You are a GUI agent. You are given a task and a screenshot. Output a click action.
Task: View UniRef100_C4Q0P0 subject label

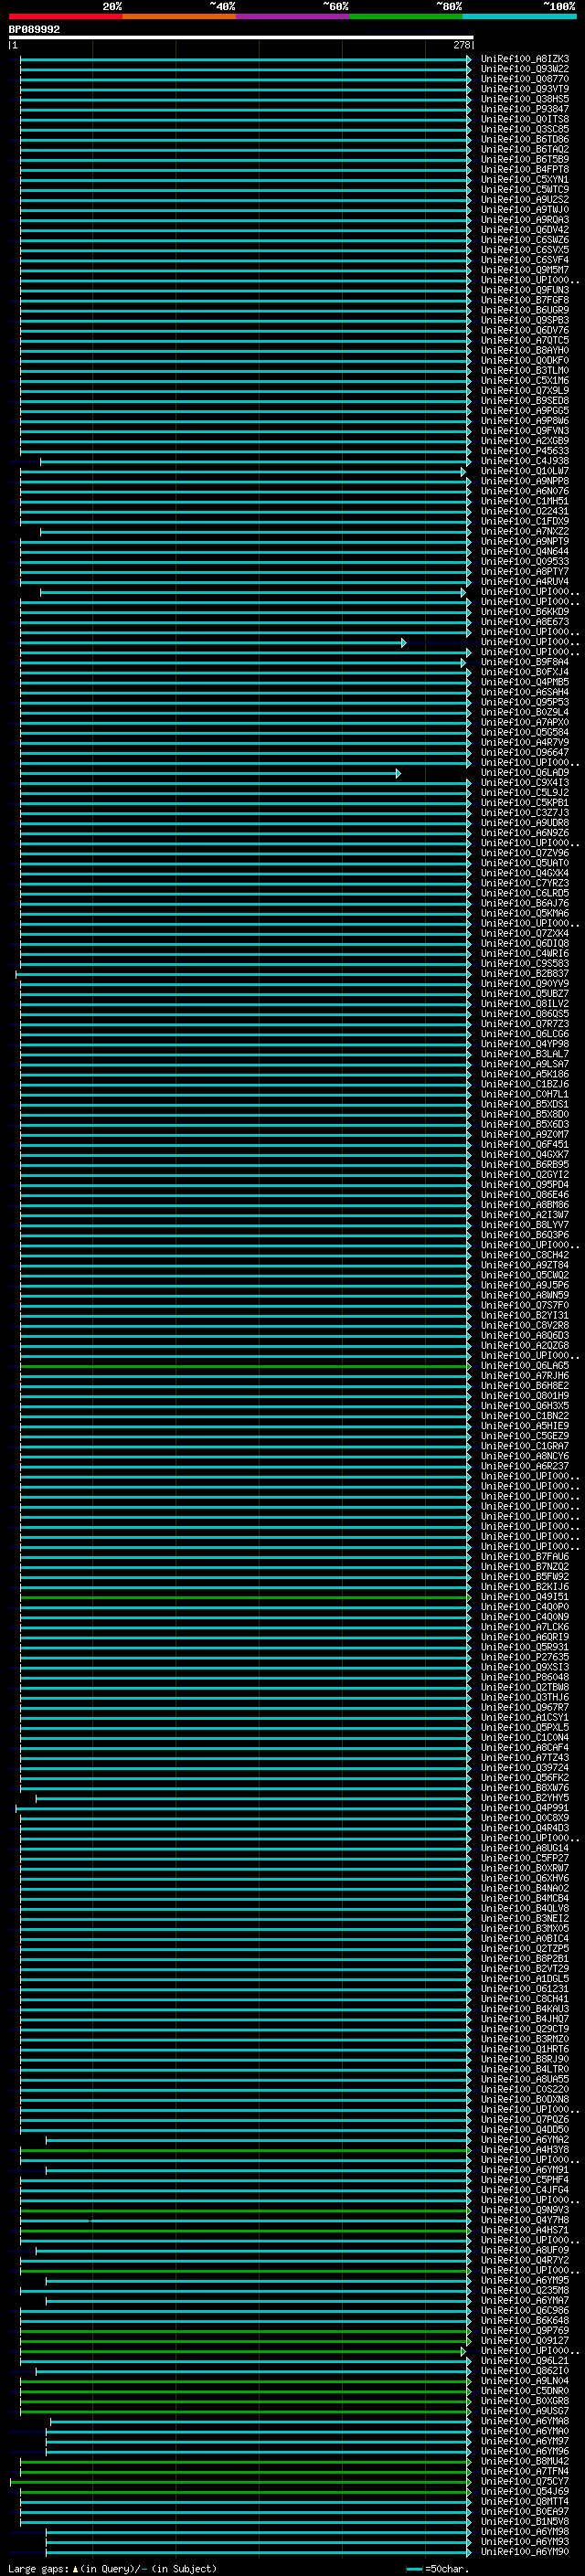click(x=524, y=1606)
